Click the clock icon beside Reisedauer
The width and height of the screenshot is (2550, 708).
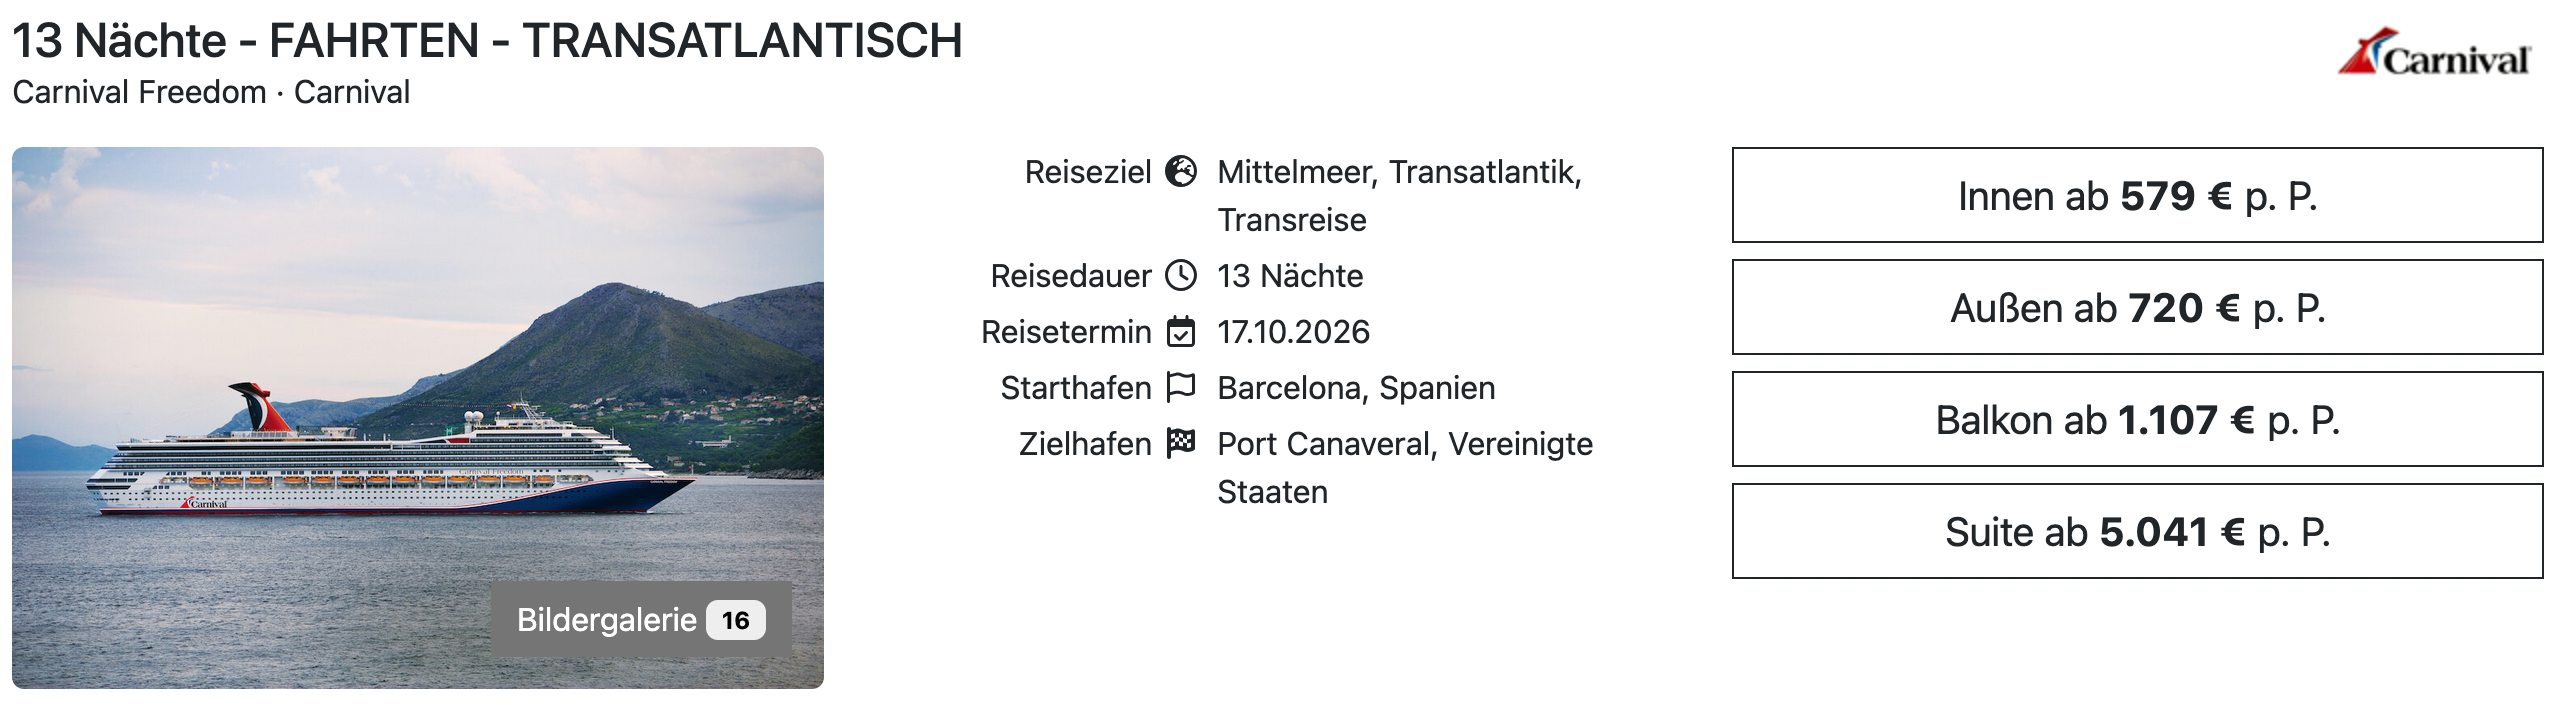(x=1181, y=276)
